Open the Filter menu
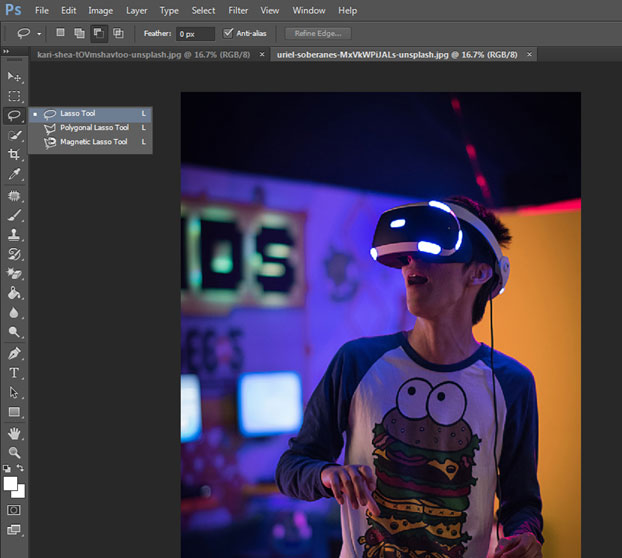Image resolution: width=622 pixels, height=558 pixels. [x=238, y=10]
